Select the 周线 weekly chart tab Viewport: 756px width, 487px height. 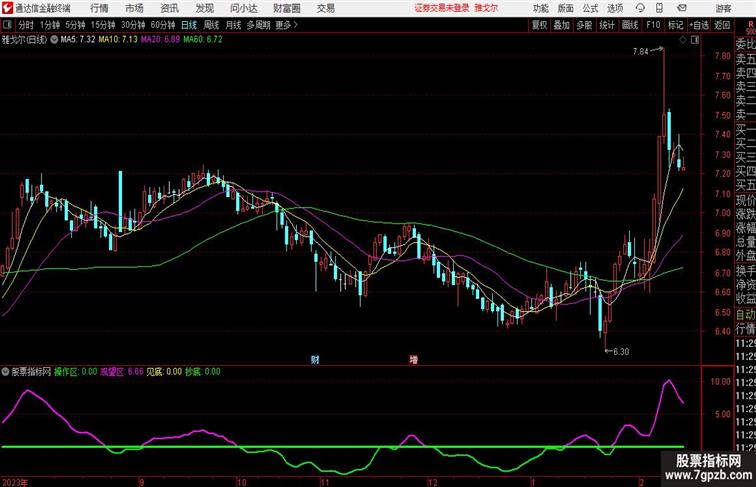[x=211, y=25]
